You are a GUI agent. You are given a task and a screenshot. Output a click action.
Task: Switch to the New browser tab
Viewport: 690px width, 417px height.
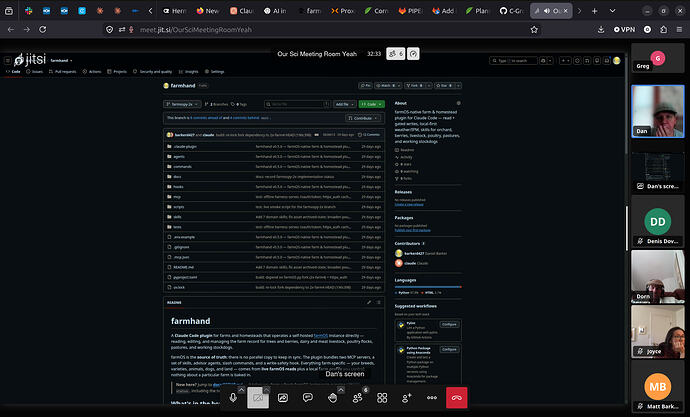tap(208, 11)
